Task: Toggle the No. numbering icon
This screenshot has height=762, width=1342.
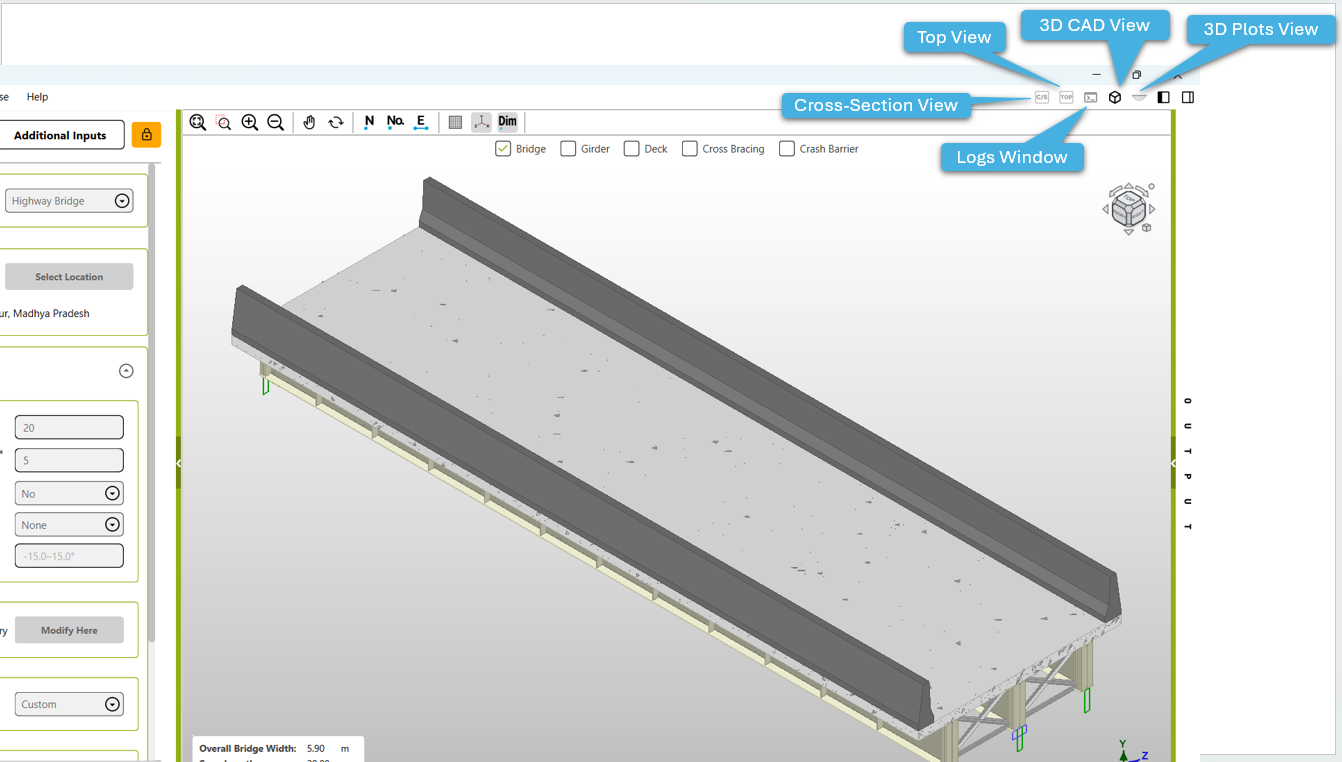Action: pyautogui.click(x=395, y=122)
